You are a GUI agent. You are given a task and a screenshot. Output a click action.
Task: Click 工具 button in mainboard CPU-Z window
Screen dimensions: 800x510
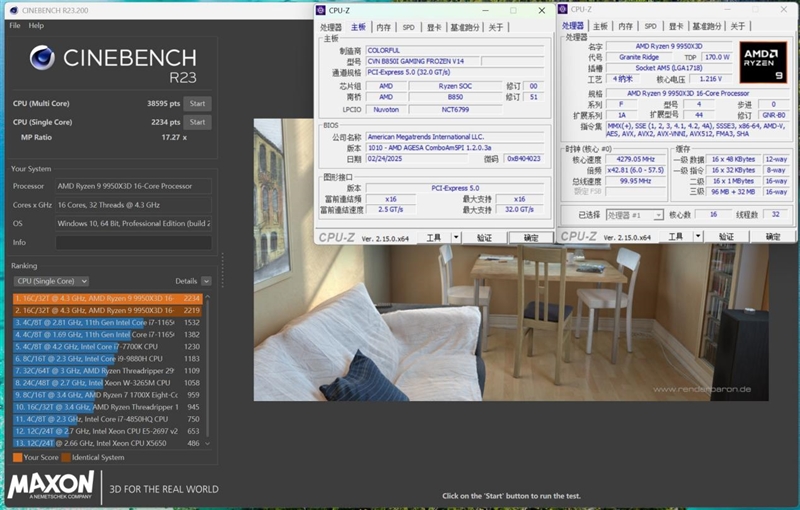pyautogui.click(x=434, y=238)
